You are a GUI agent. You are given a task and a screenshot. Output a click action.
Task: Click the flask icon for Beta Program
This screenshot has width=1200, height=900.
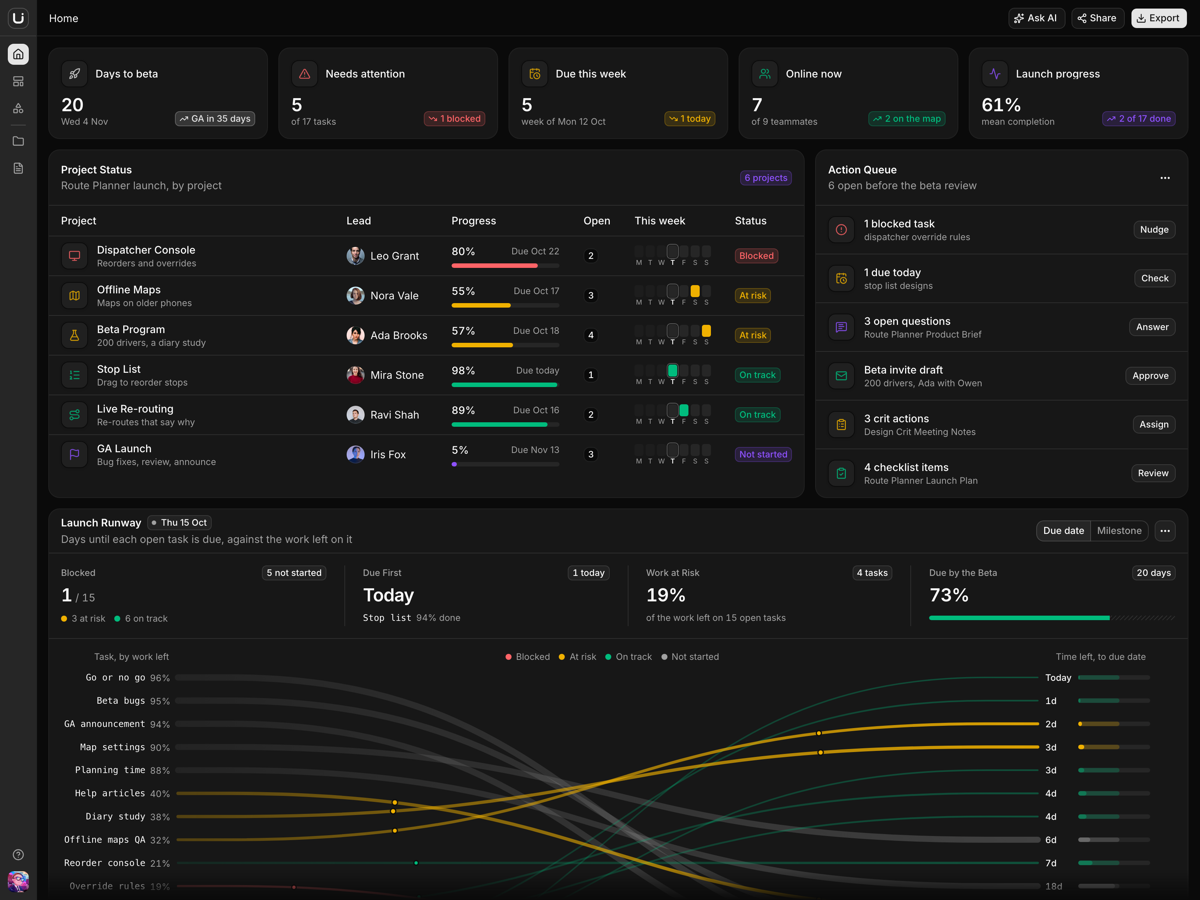pos(74,335)
